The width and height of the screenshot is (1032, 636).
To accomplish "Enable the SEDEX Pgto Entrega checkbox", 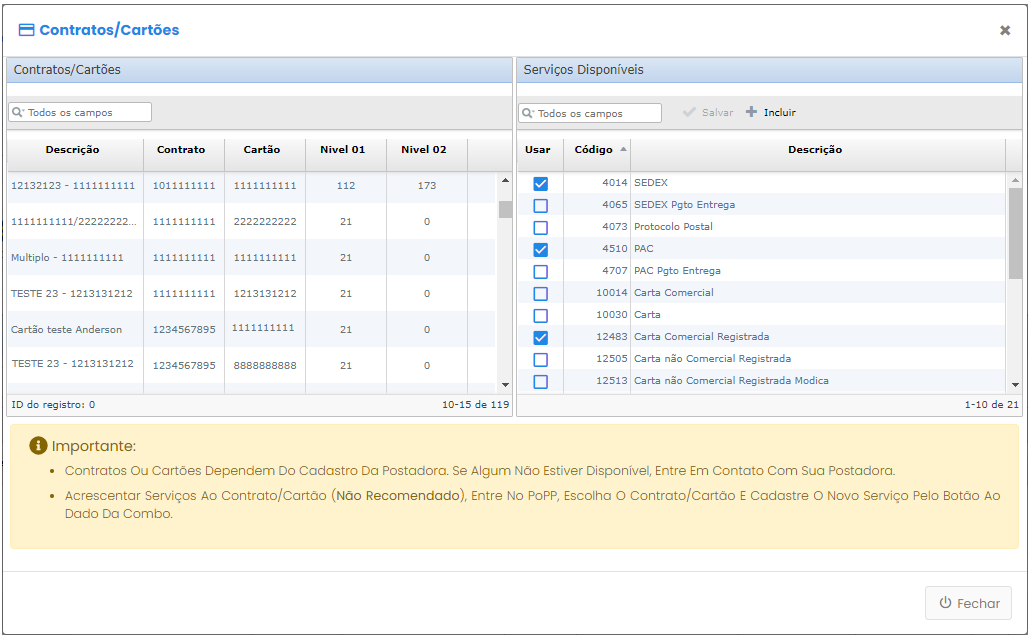I will coord(540,205).
